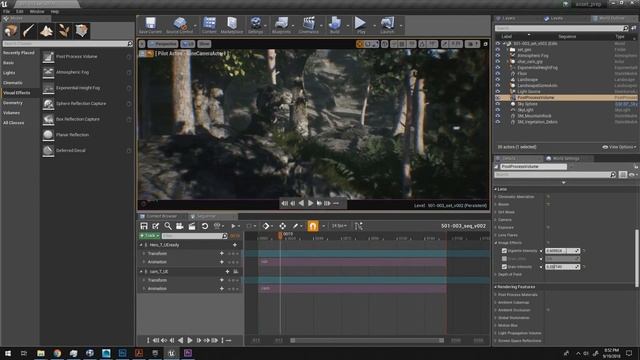Expand the Depth of Field section
This screenshot has width=640, height=360.
tap(510, 274)
